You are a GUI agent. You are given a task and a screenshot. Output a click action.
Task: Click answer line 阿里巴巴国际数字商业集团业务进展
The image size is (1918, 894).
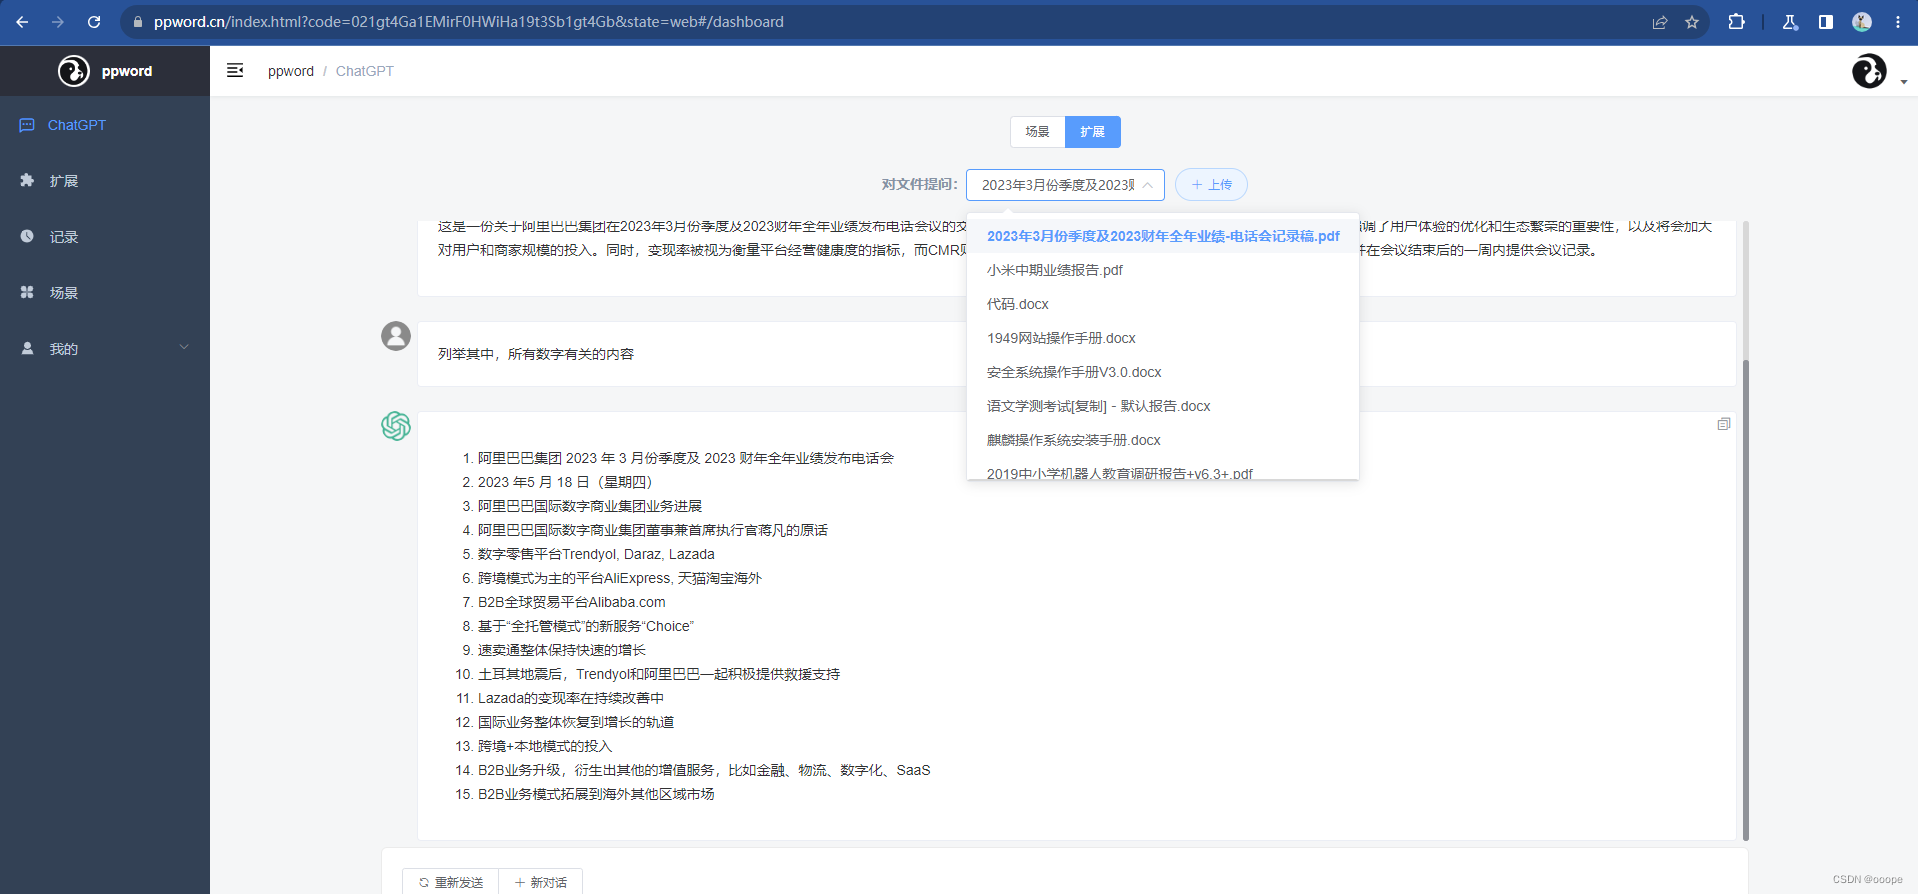tap(590, 506)
